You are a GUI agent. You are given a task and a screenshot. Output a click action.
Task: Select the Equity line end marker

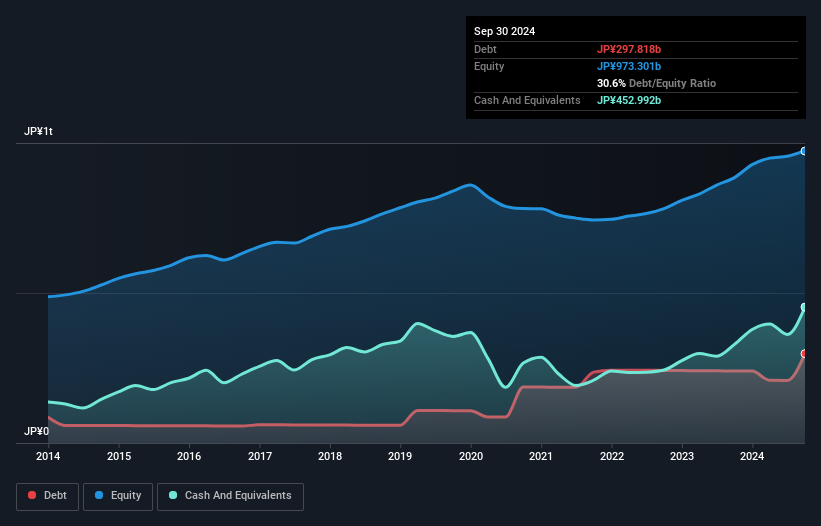pyautogui.click(x=804, y=151)
